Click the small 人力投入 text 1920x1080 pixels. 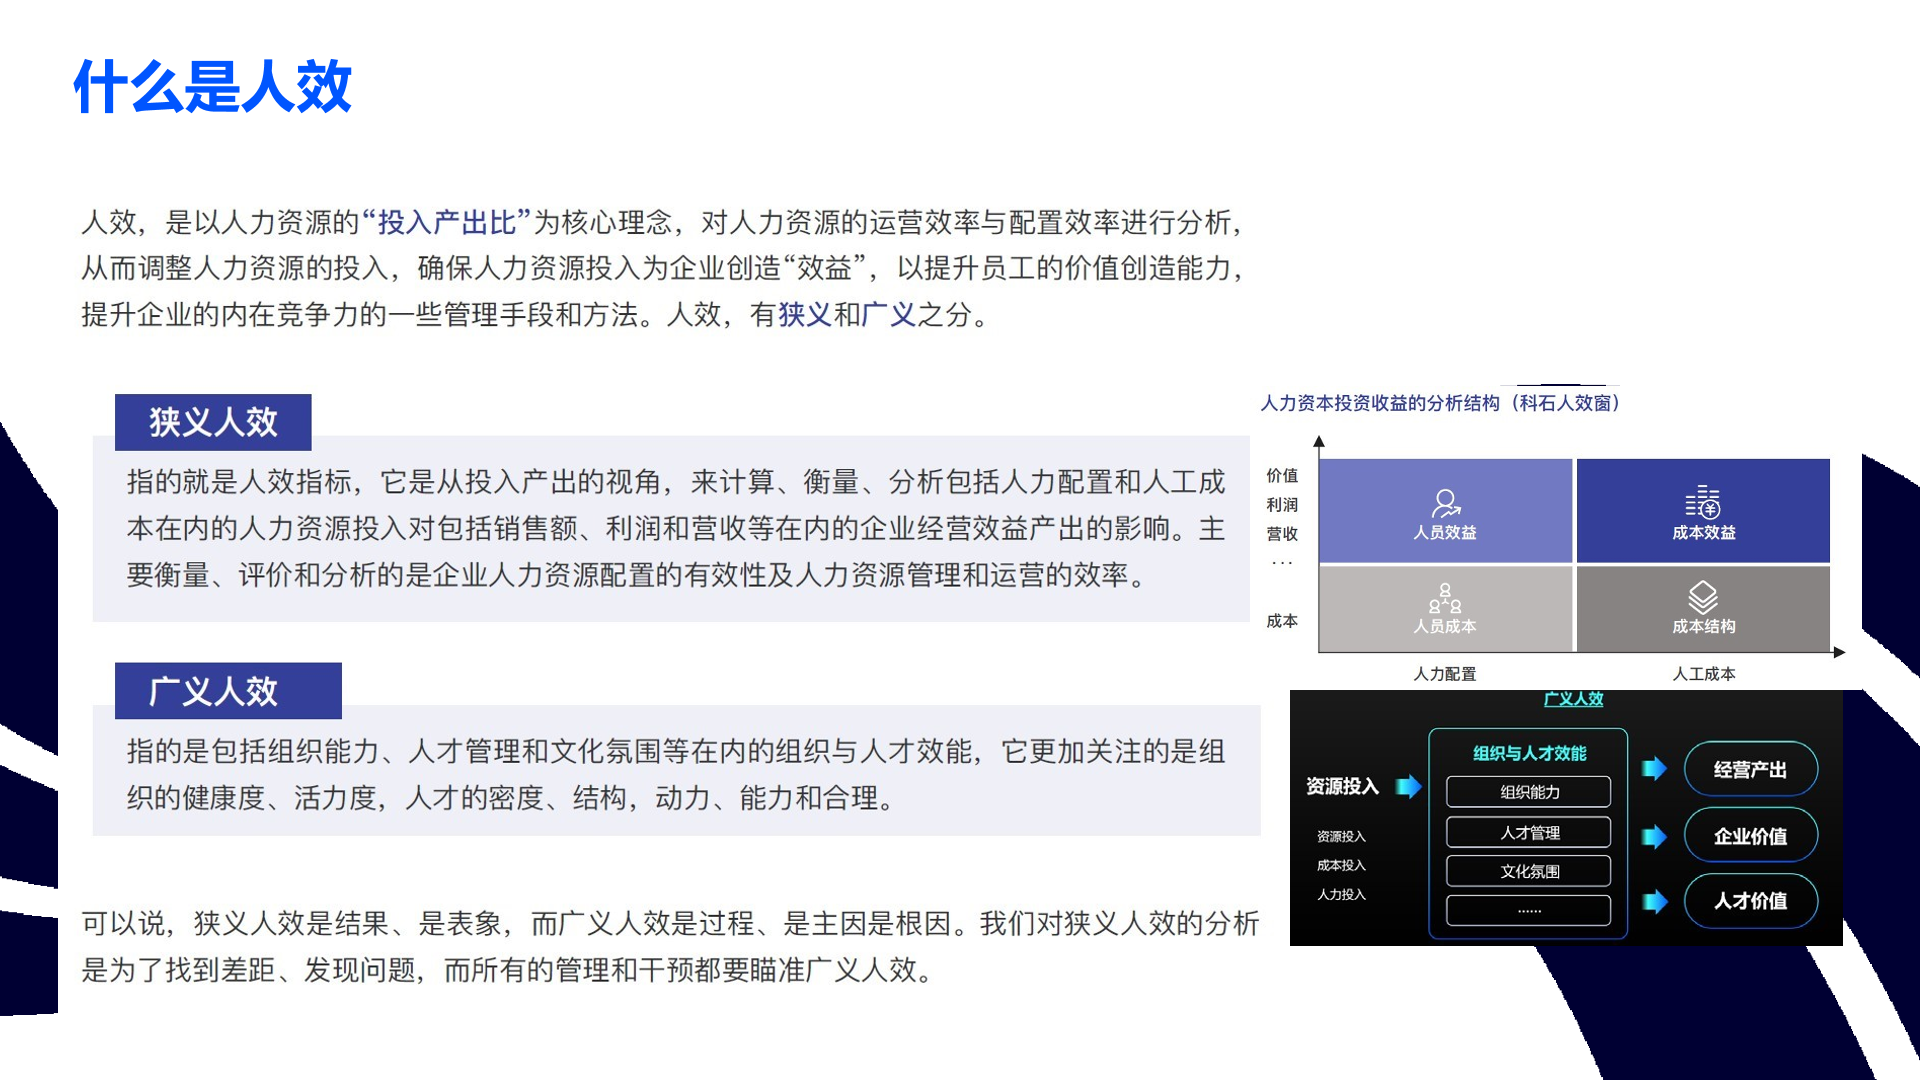pyautogui.click(x=1341, y=894)
